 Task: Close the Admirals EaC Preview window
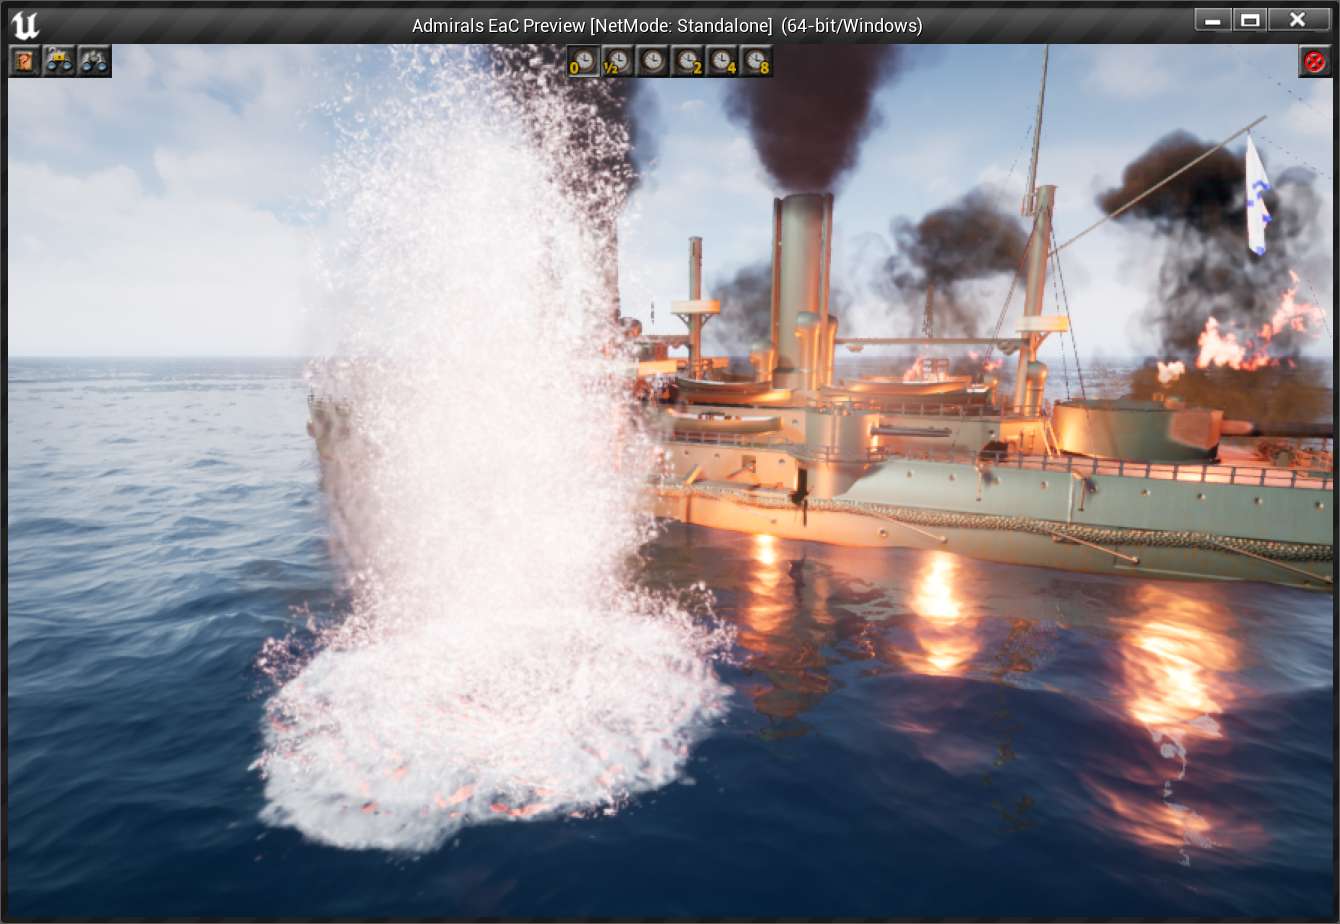1297,20
